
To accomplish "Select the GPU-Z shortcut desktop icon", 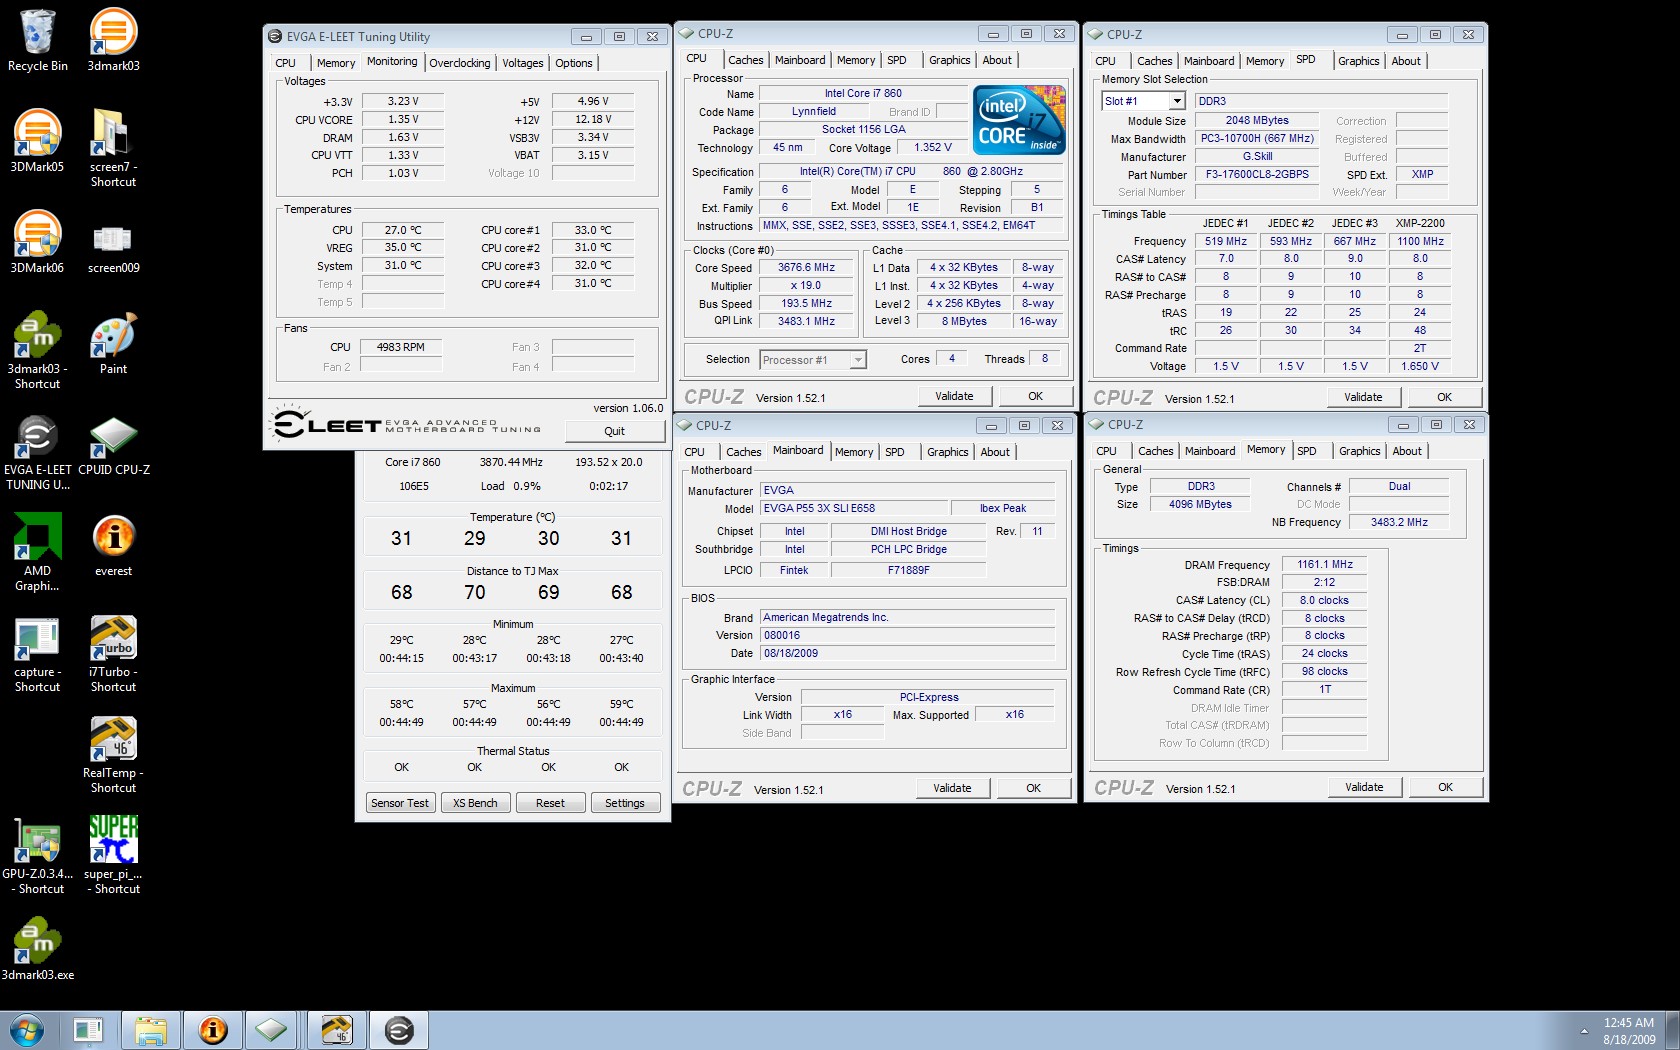I will [37, 856].
